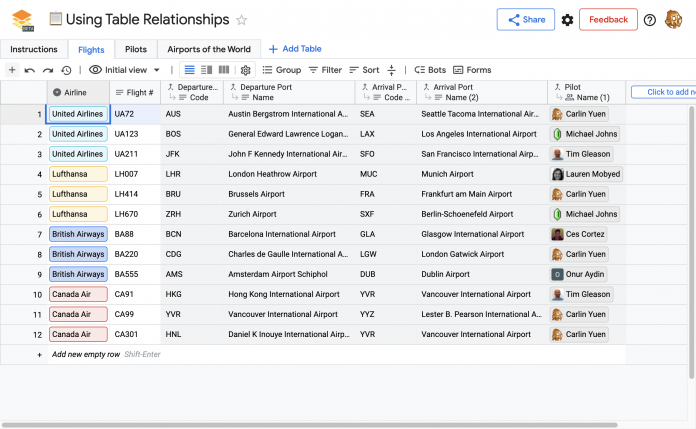This screenshot has width=696, height=429.
Task: Open view settings gear in toolbar
Action: coord(246,70)
